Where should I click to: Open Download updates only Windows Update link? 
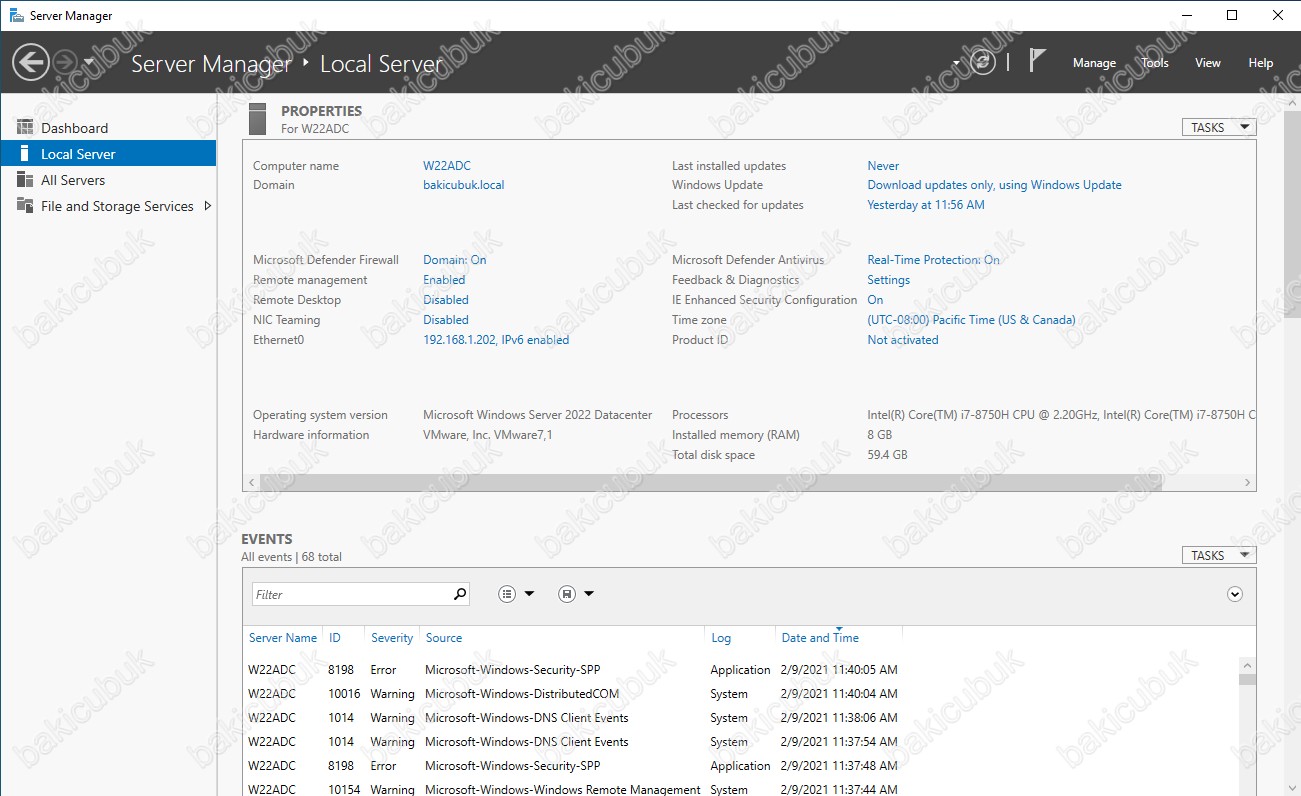[x=994, y=185]
